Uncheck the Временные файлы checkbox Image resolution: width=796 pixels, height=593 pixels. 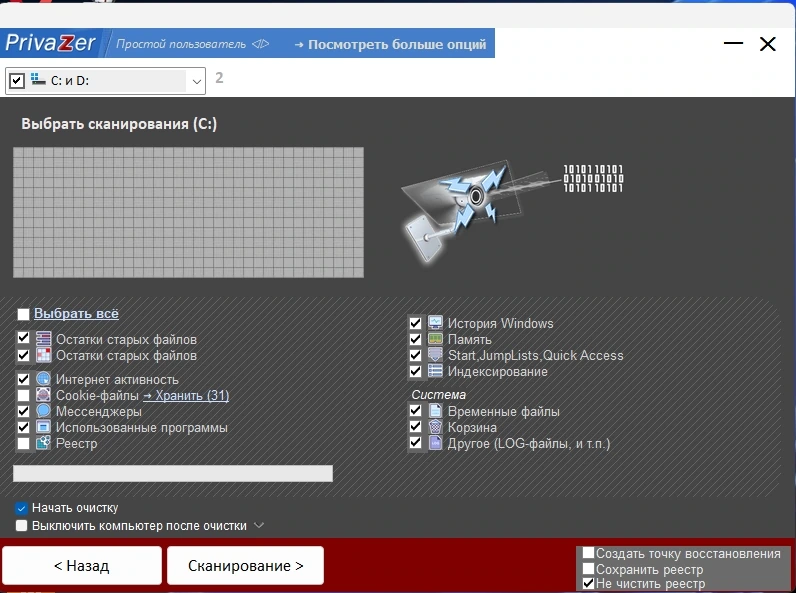(x=415, y=410)
